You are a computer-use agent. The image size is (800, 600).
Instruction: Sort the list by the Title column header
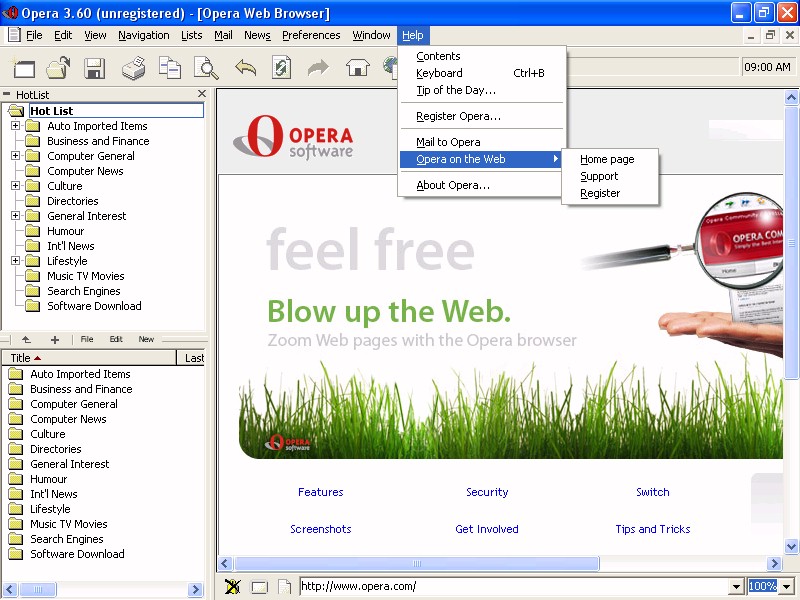coord(89,358)
